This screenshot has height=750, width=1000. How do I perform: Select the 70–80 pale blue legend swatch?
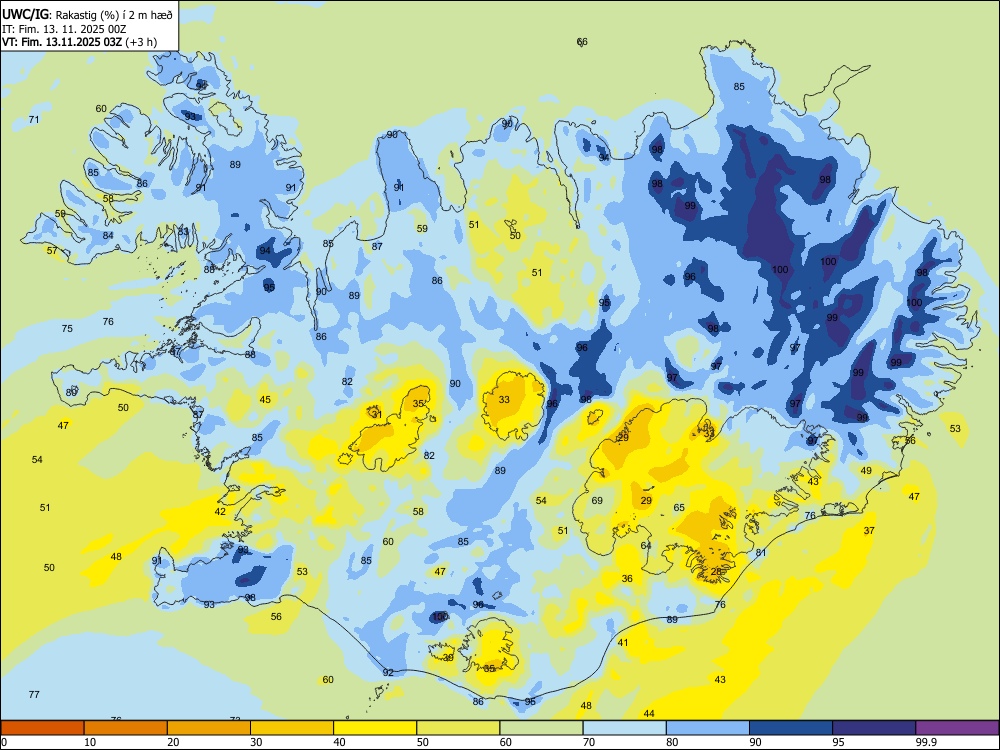(x=624, y=728)
